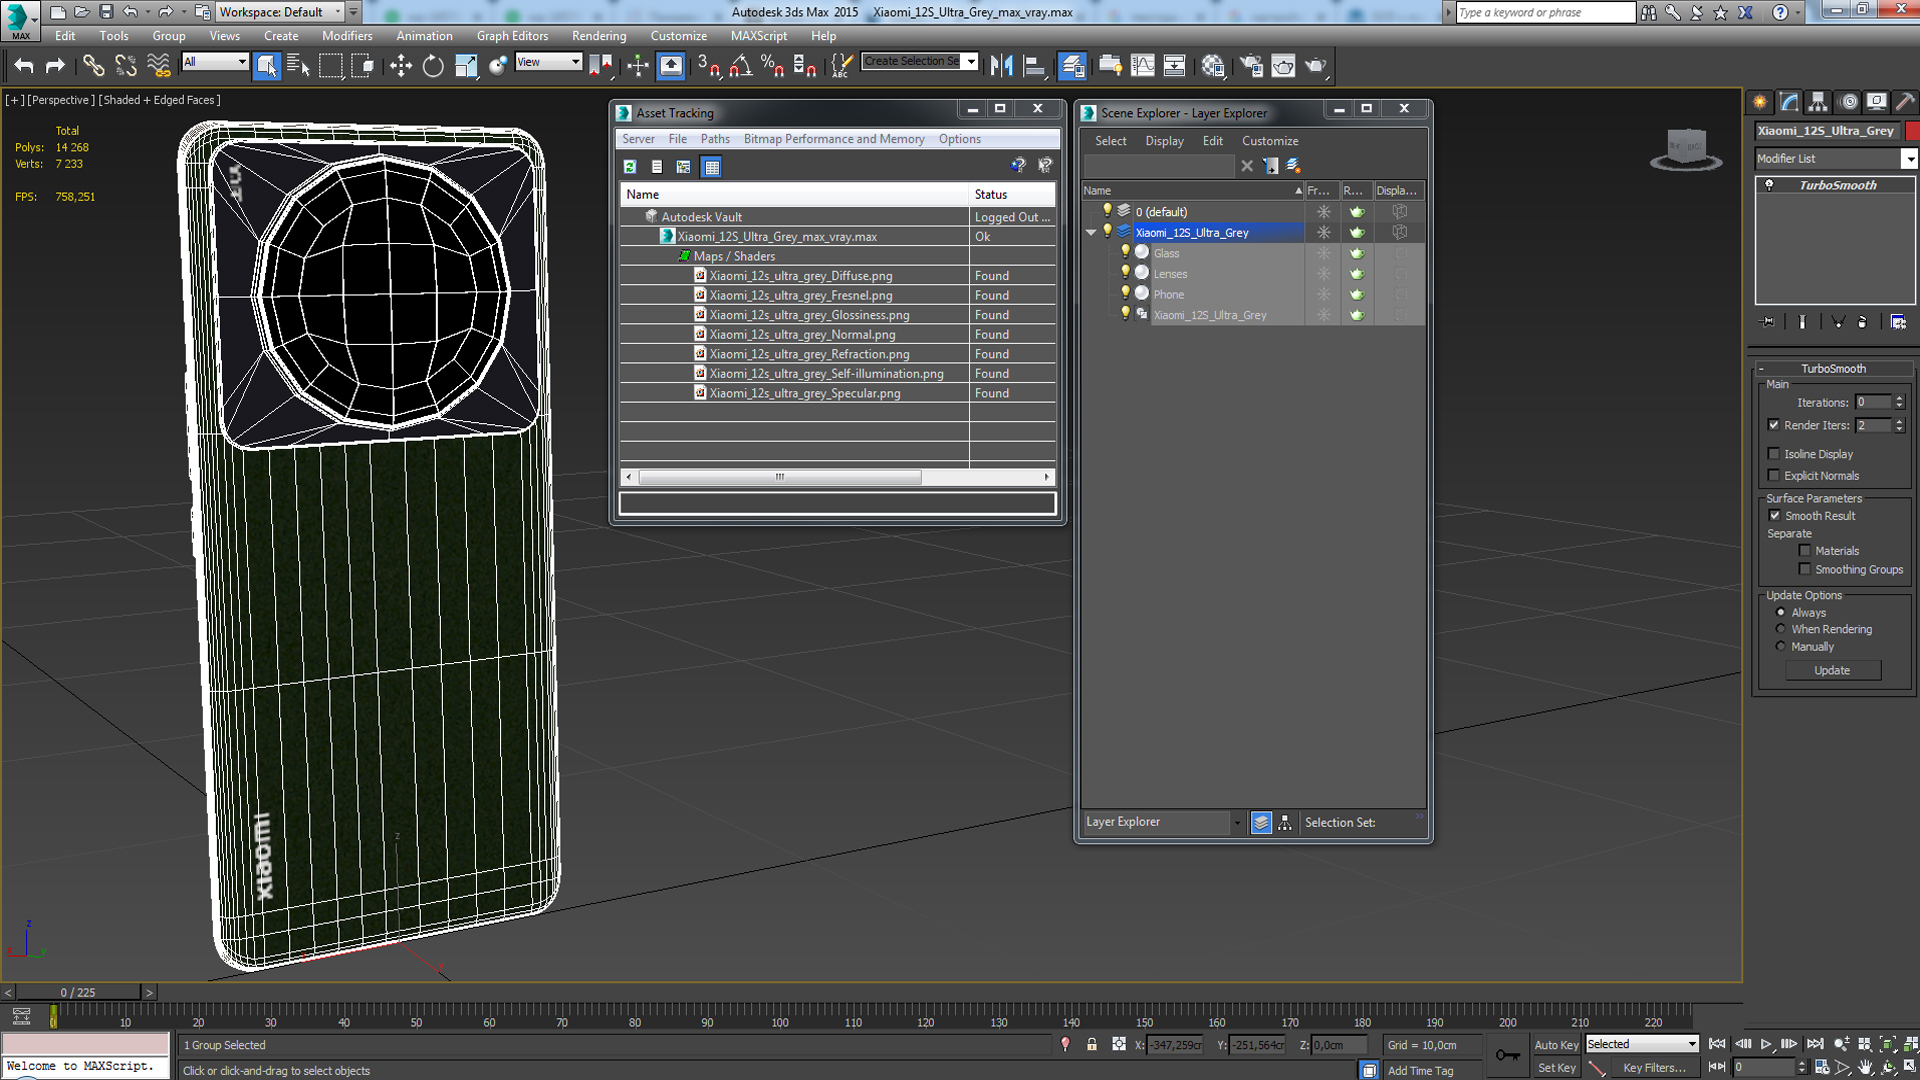
Task: Toggle the Angle Snap button
Action: click(x=740, y=66)
